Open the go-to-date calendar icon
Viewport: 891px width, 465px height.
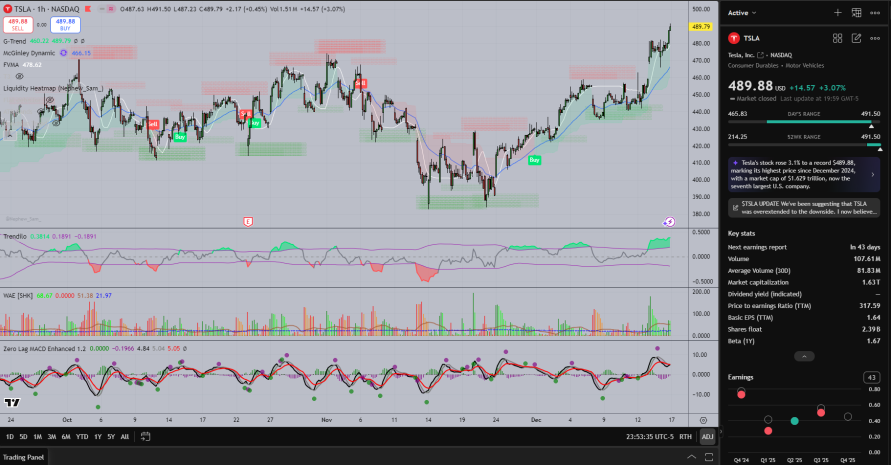pos(145,437)
